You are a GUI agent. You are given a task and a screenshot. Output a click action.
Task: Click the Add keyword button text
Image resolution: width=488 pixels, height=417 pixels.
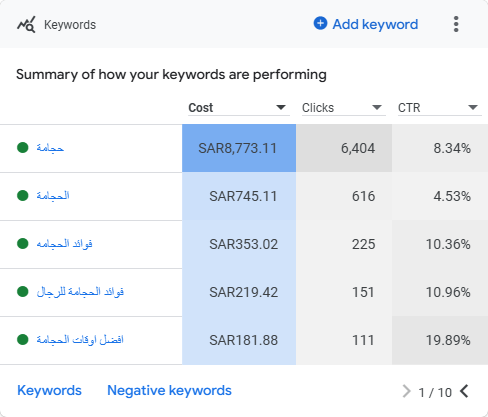click(x=375, y=24)
